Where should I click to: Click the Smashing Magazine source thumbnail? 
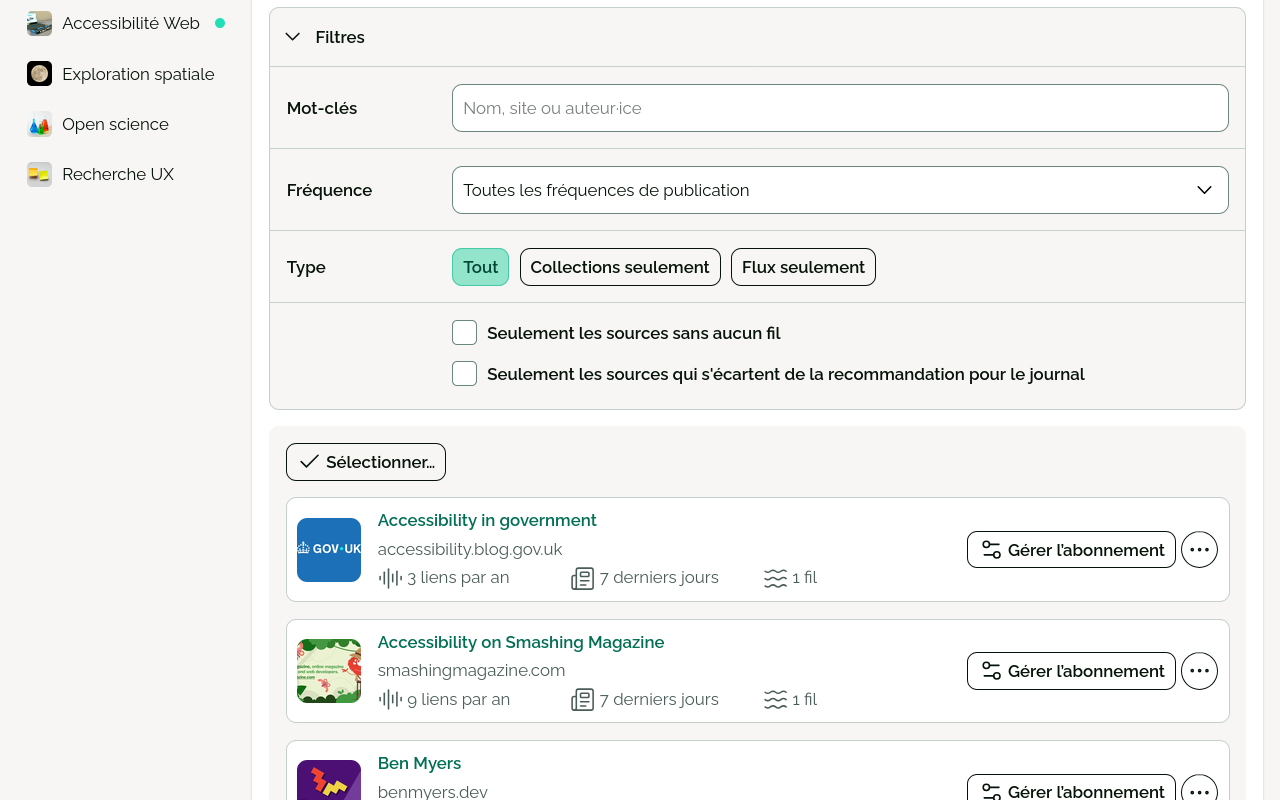[x=329, y=671]
